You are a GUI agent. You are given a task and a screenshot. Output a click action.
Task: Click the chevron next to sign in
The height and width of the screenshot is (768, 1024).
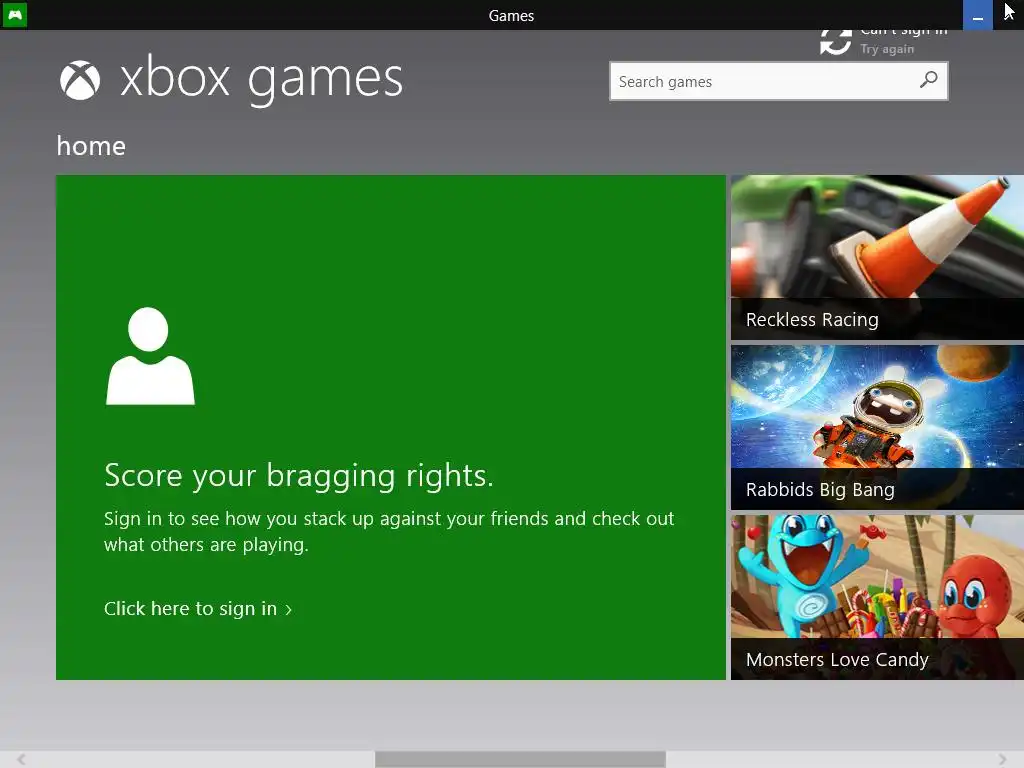(x=288, y=610)
